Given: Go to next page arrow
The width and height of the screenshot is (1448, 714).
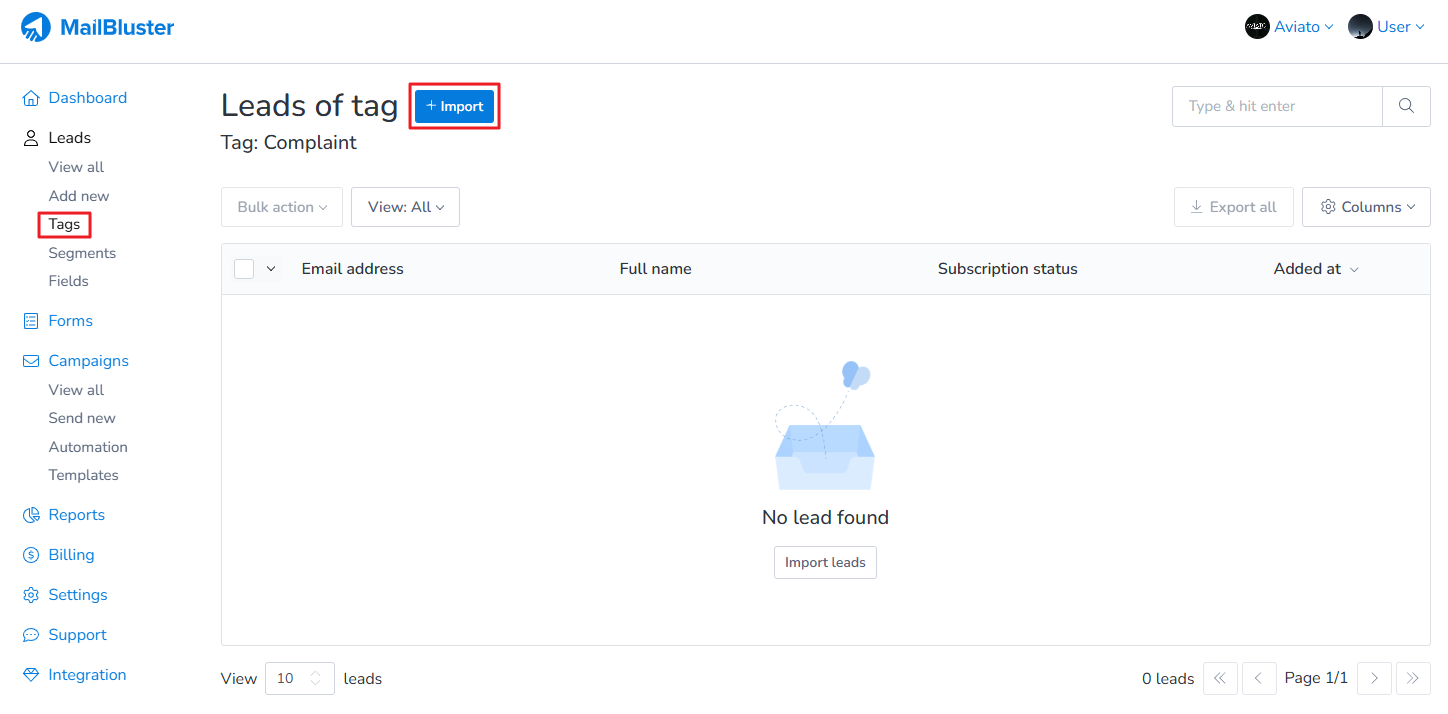Looking at the screenshot, I should coord(1374,678).
